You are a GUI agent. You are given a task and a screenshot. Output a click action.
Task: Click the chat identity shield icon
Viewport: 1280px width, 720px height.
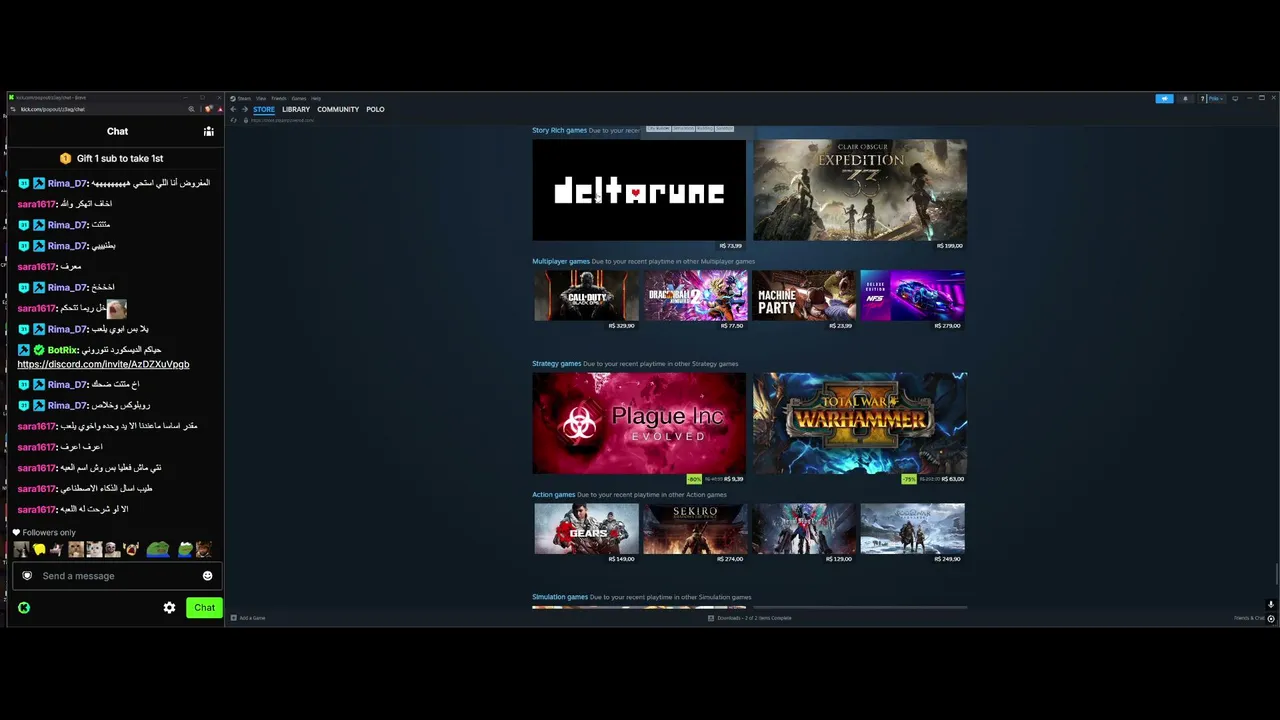coord(27,576)
